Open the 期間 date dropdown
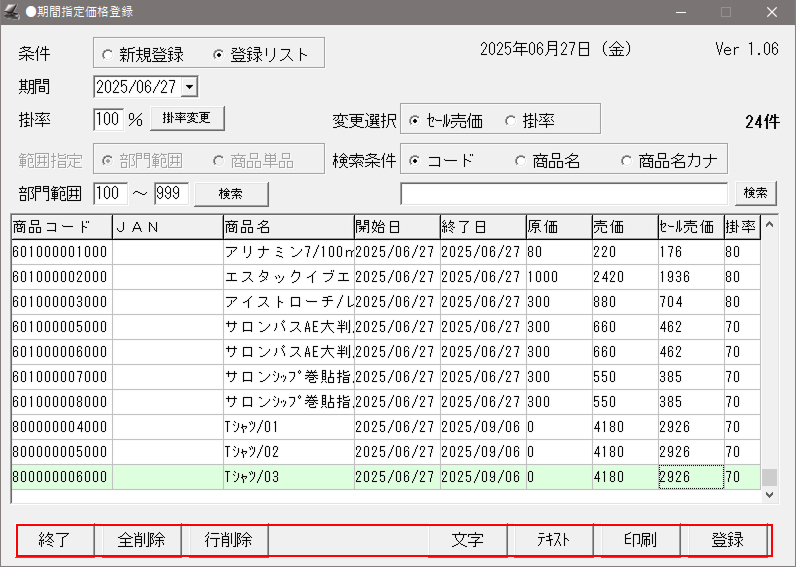 (x=190, y=88)
